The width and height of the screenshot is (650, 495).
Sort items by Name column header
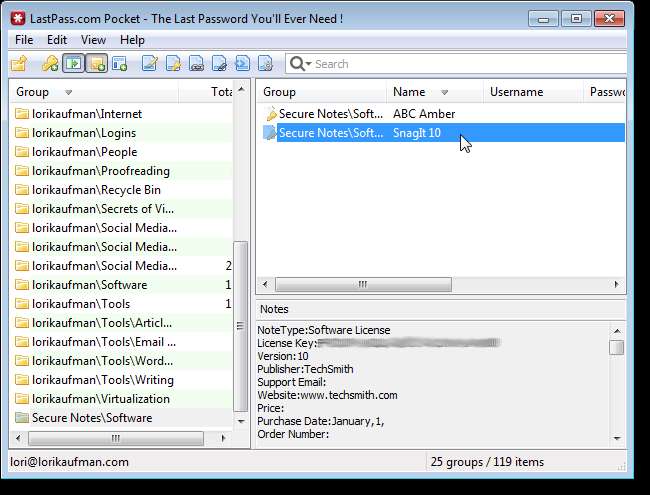tap(434, 92)
